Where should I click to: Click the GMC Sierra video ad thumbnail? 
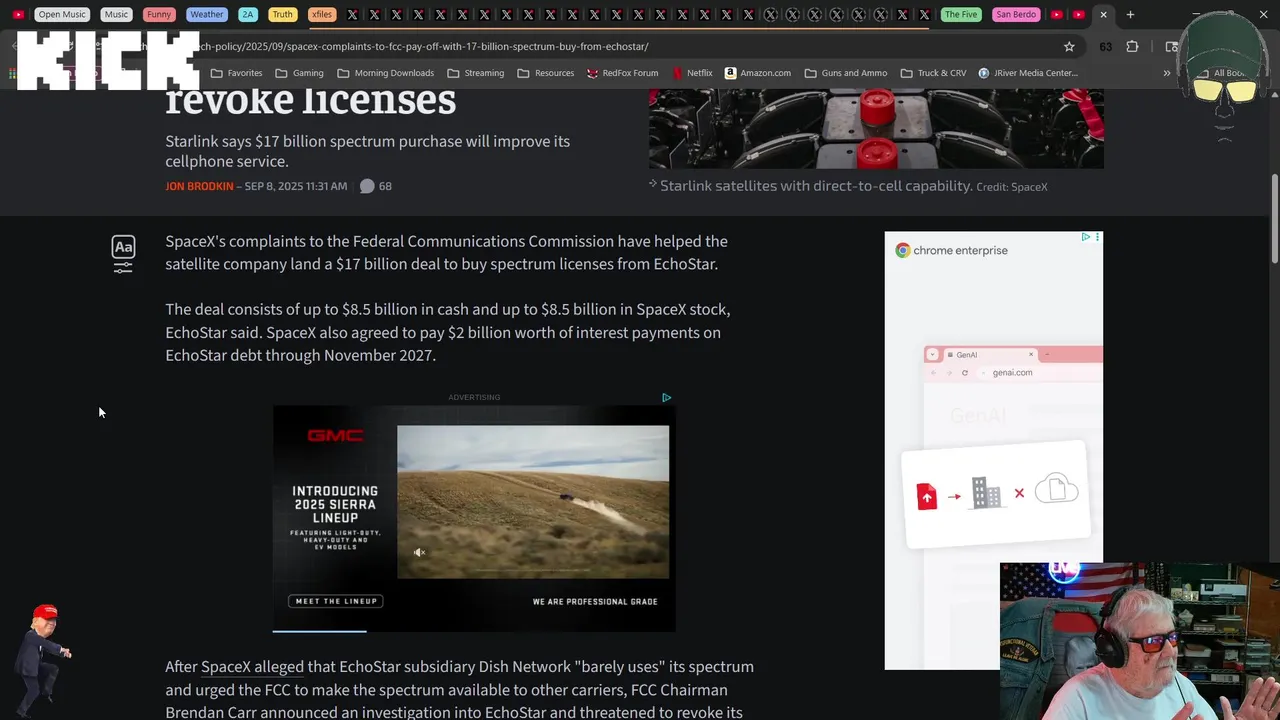tap(533, 502)
